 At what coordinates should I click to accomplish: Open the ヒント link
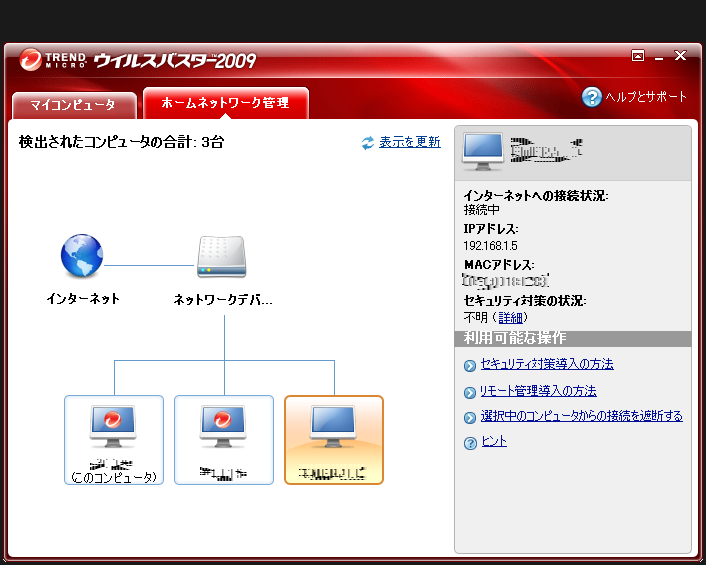pyautogui.click(x=494, y=441)
